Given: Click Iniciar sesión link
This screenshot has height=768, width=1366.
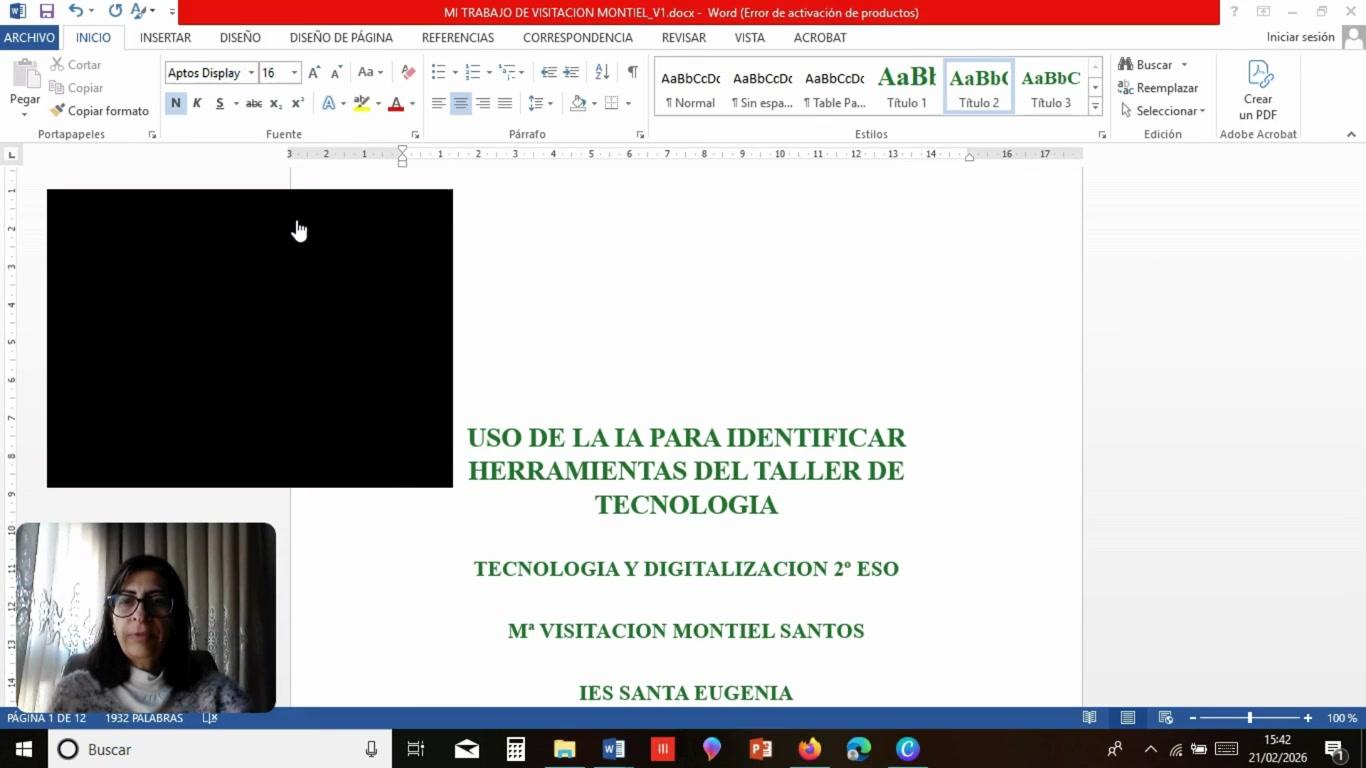Looking at the screenshot, I should (1300, 37).
